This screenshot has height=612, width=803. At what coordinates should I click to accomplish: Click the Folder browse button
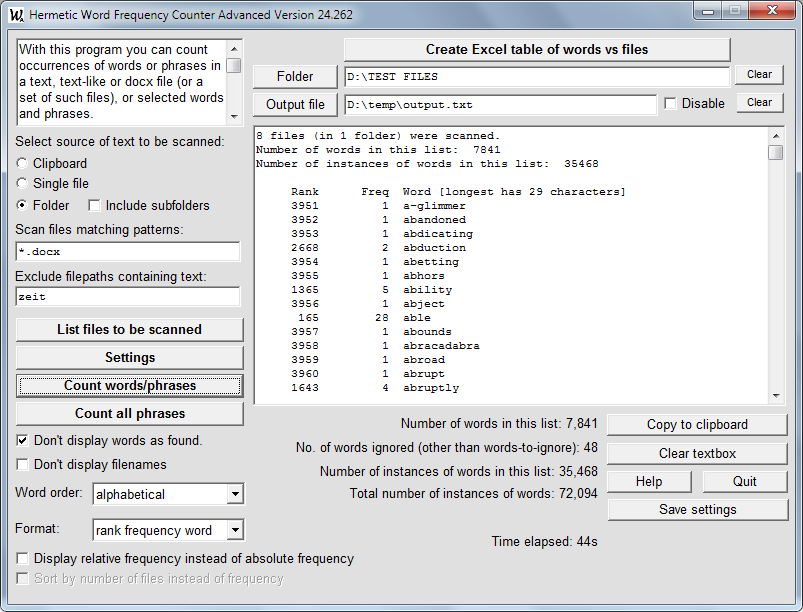pos(295,76)
